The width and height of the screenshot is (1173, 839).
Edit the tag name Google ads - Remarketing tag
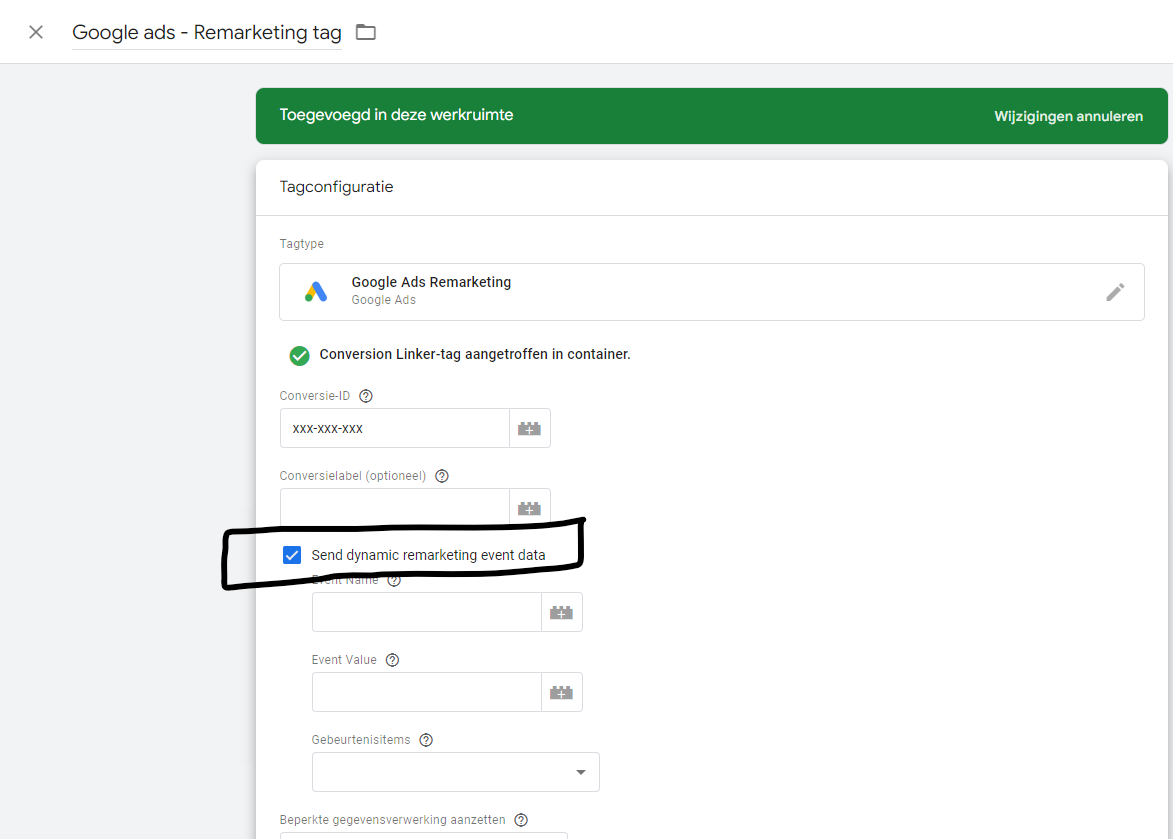[206, 33]
